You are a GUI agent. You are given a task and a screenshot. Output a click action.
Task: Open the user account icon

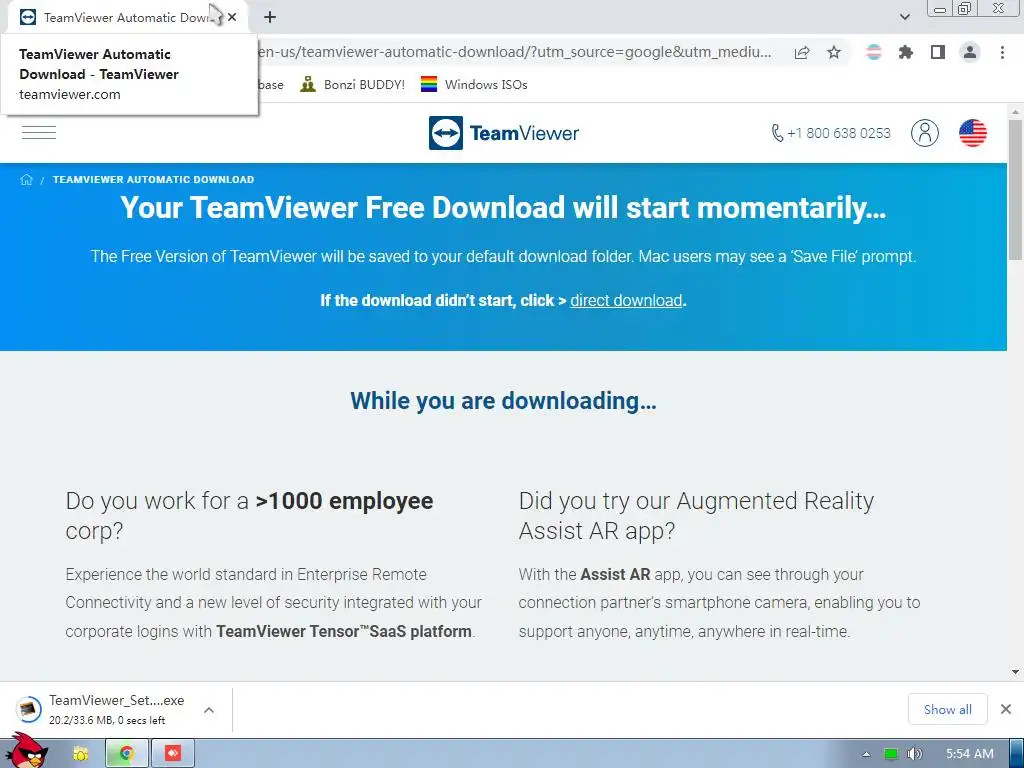click(x=925, y=133)
